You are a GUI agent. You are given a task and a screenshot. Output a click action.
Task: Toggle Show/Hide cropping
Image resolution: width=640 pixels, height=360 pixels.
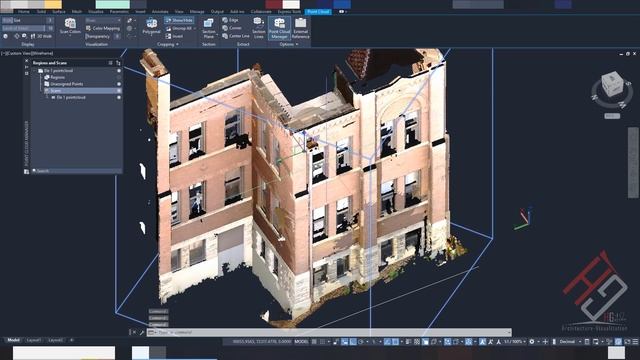point(179,20)
